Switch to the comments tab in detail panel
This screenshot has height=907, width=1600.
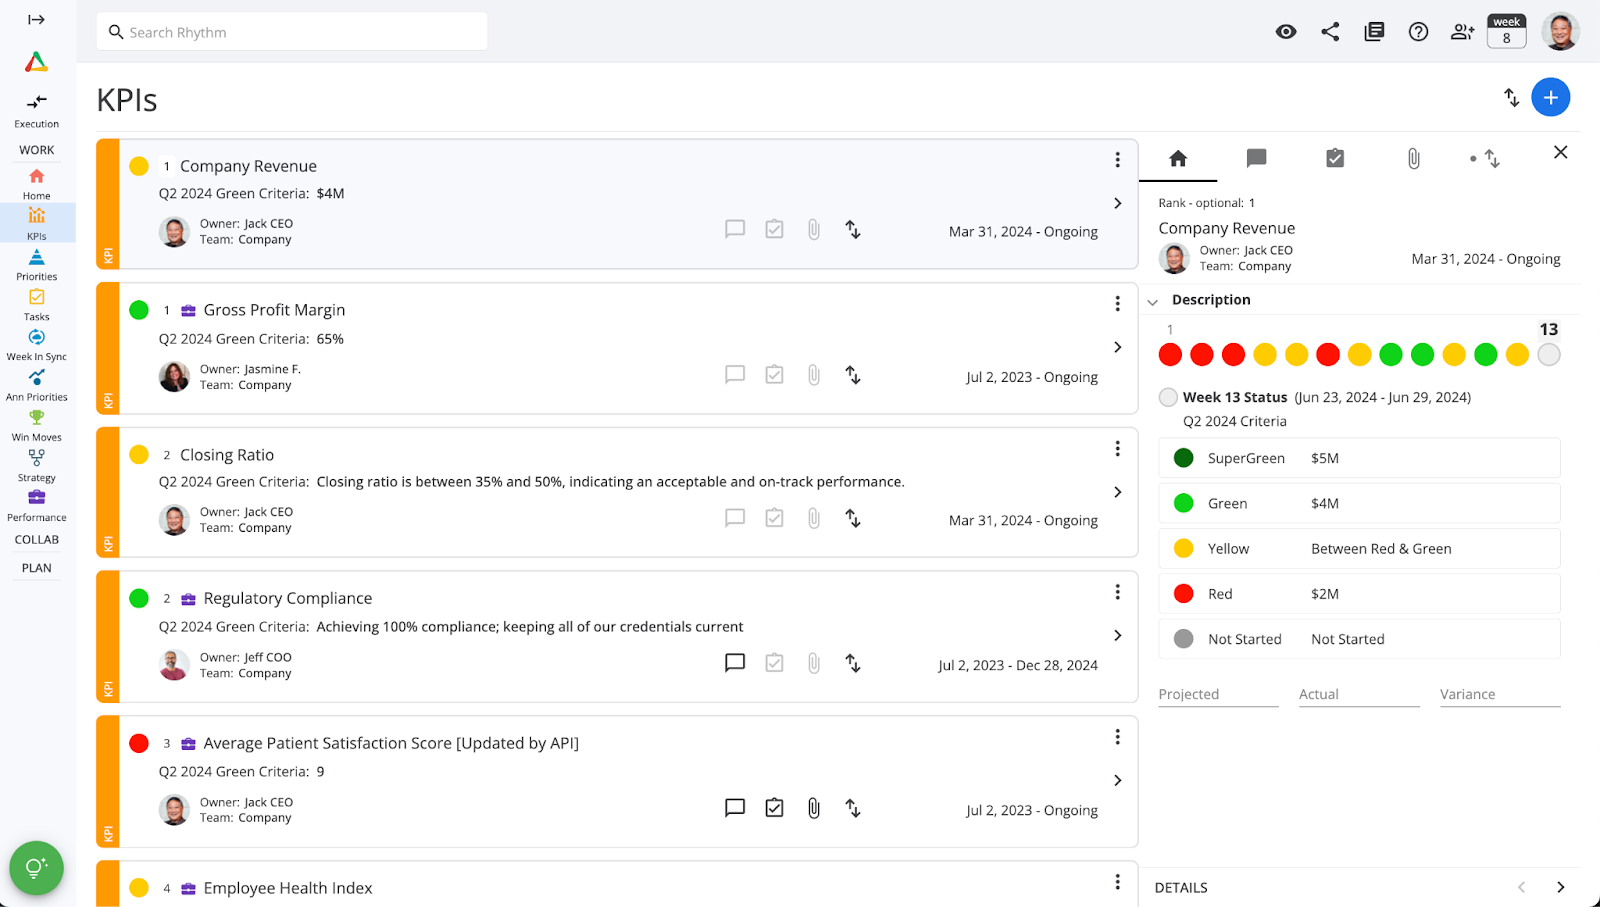pos(1256,158)
